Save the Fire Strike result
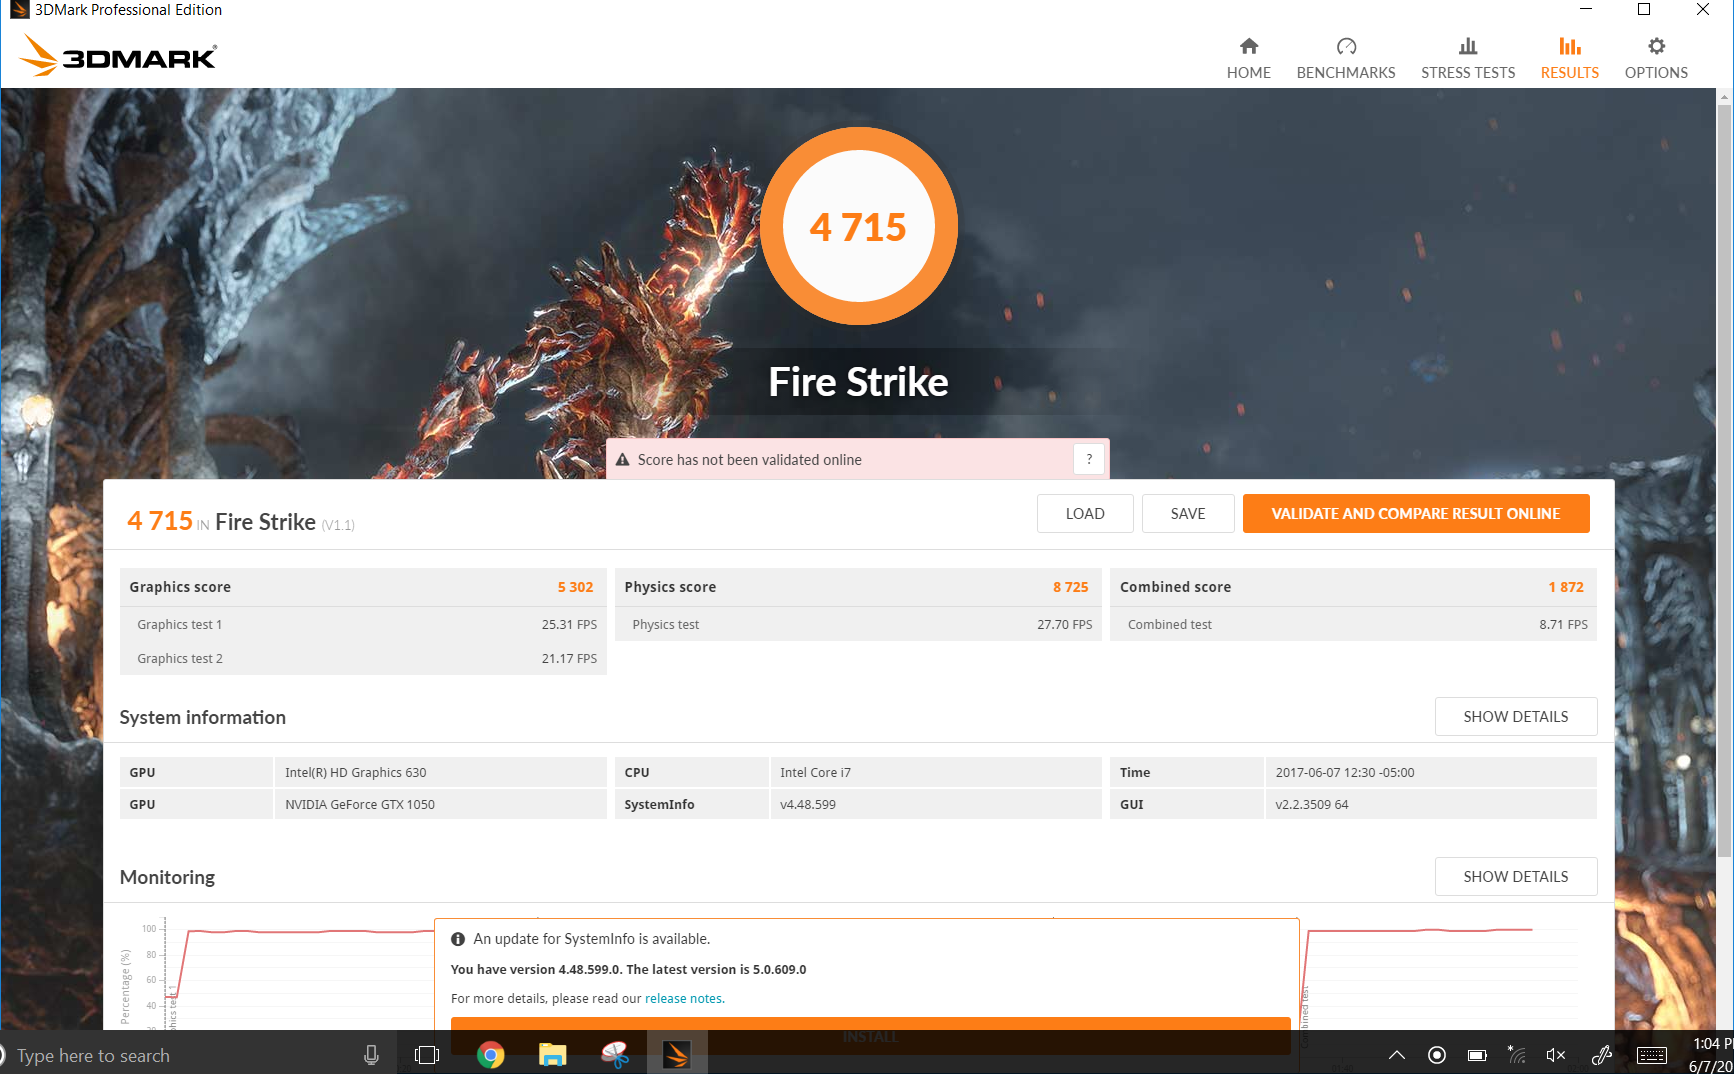 (1188, 514)
